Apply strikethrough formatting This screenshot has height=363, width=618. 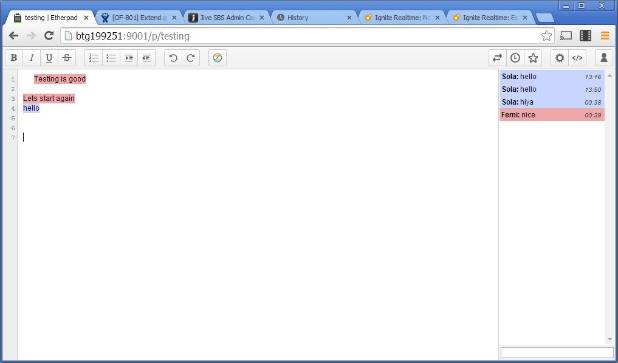pyautogui.click(x=67, y=58)
